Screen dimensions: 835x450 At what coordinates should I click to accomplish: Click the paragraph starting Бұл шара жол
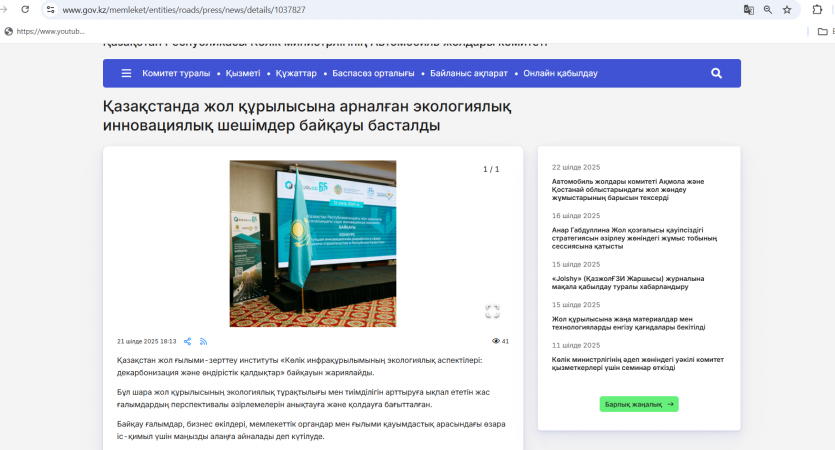(x=304, y=398)
